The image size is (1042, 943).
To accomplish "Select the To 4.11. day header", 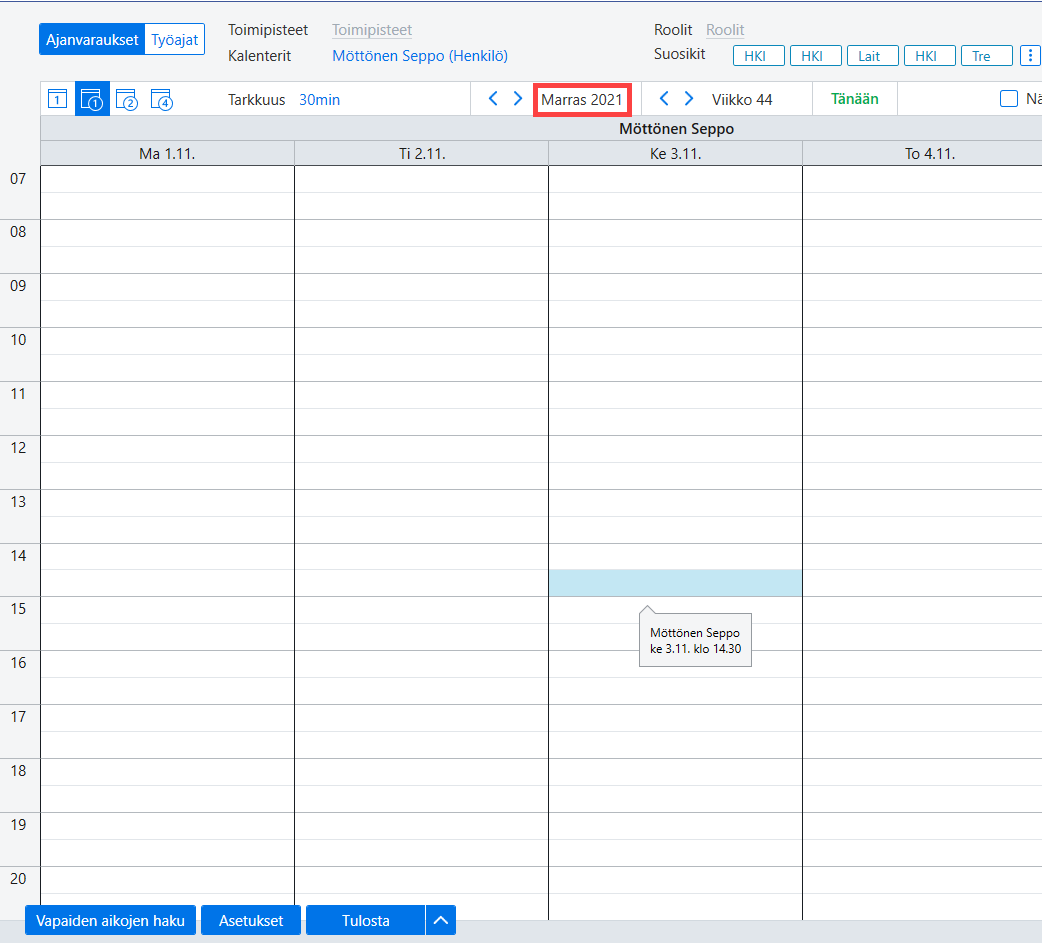I will click(922, 154).
